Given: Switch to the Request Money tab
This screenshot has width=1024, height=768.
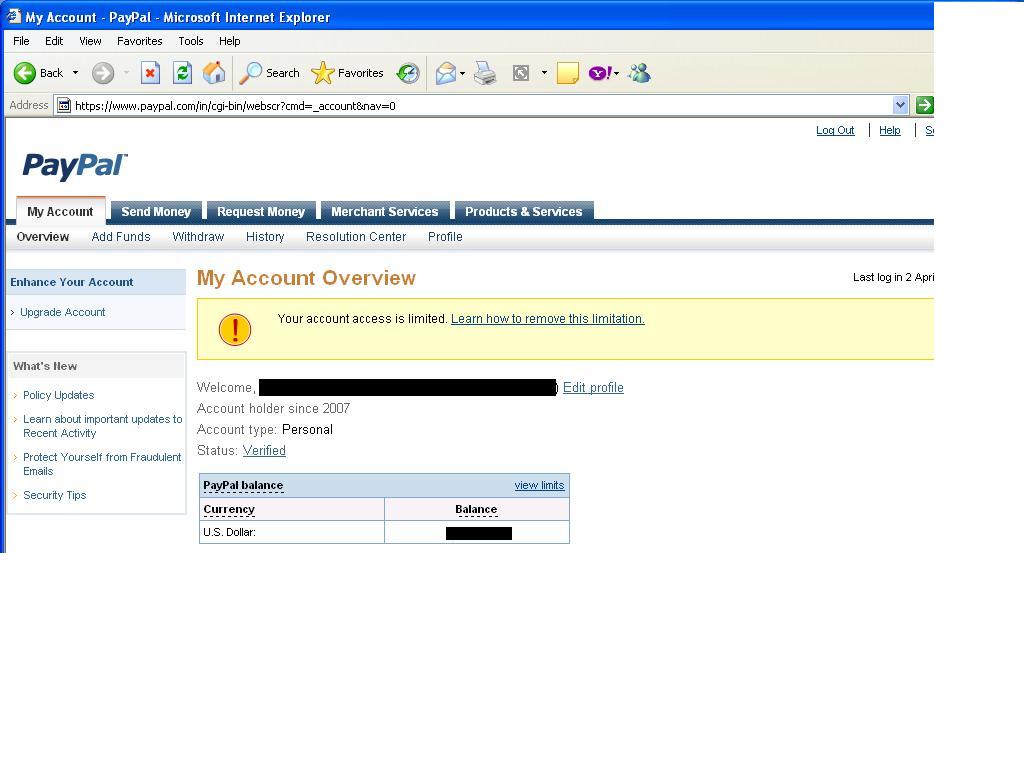Looking at the screenshot, I should click(261, 211).
